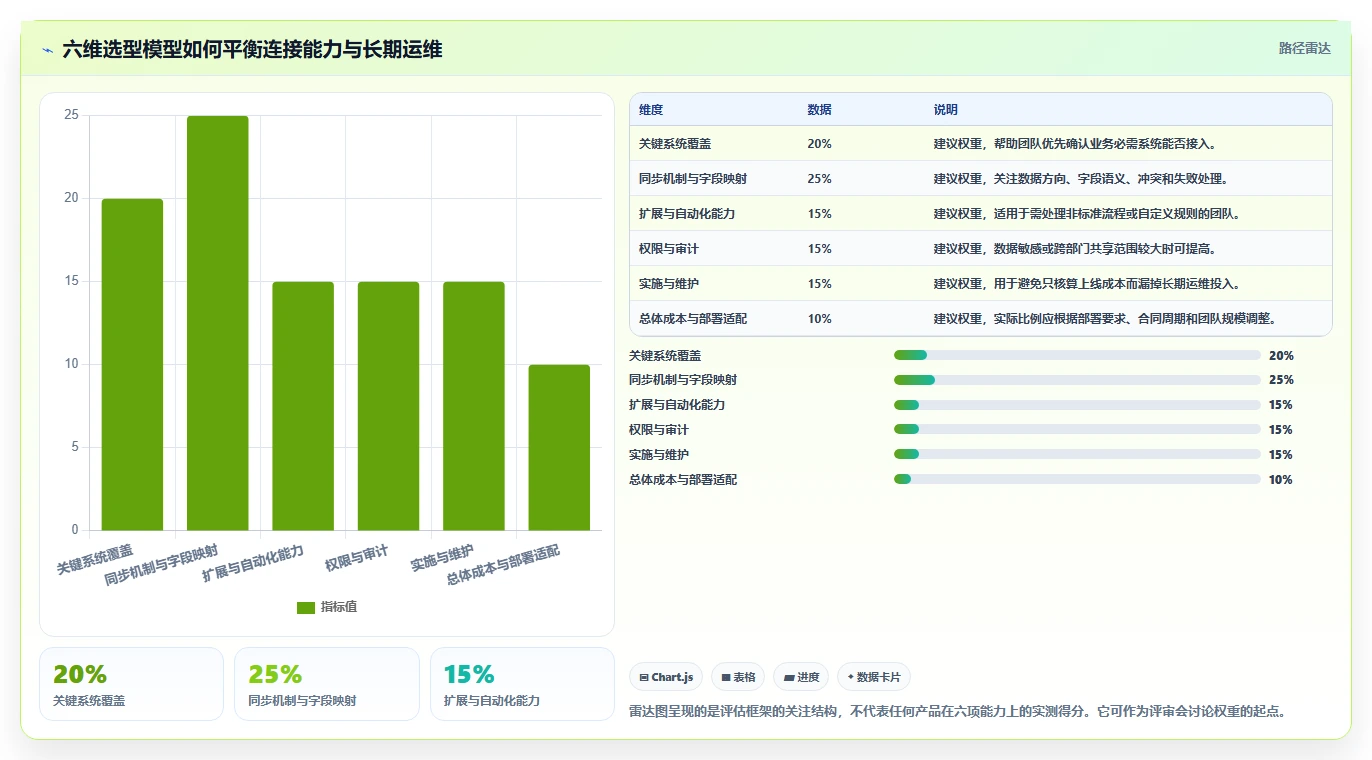Click the 同步机制与字段映射 progress bar
Image resolution: width=1372 pixels, height=760 pixels.
(1077, 380)
